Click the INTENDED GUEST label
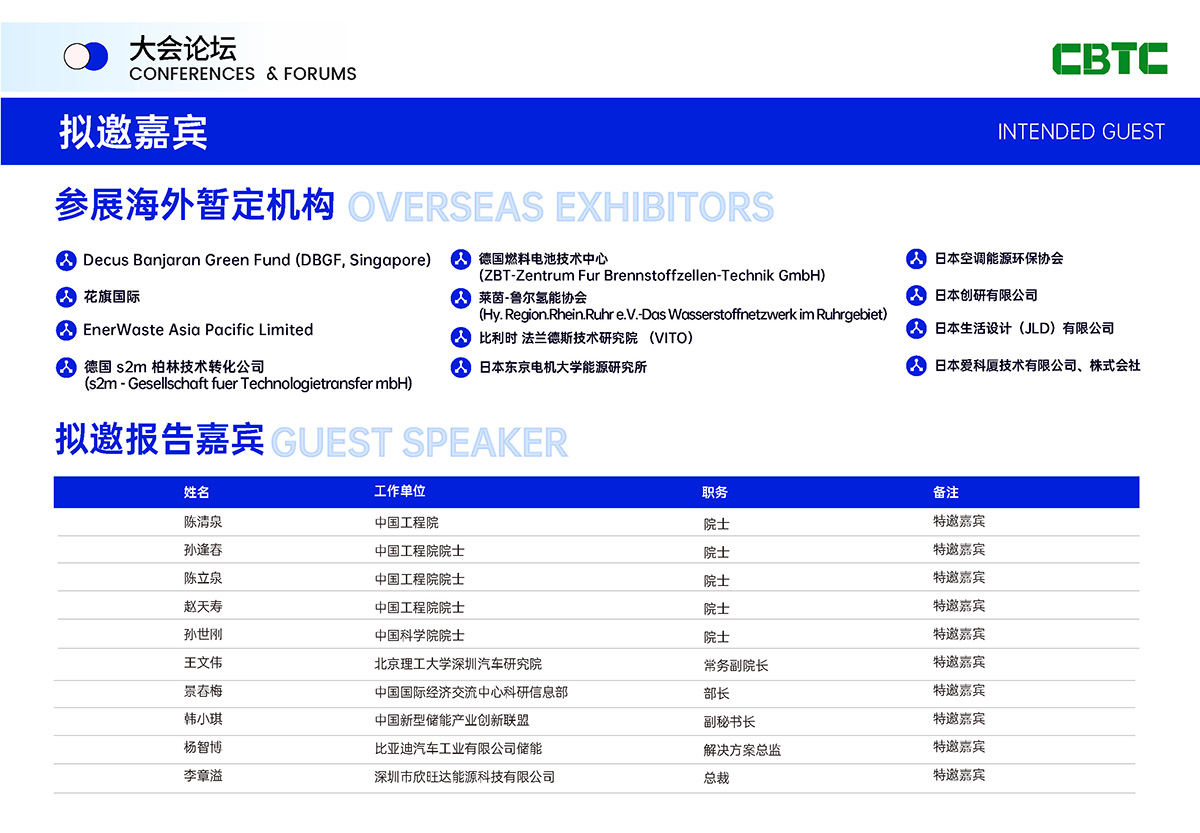 pyautogui.click(x=1081, y=132)
